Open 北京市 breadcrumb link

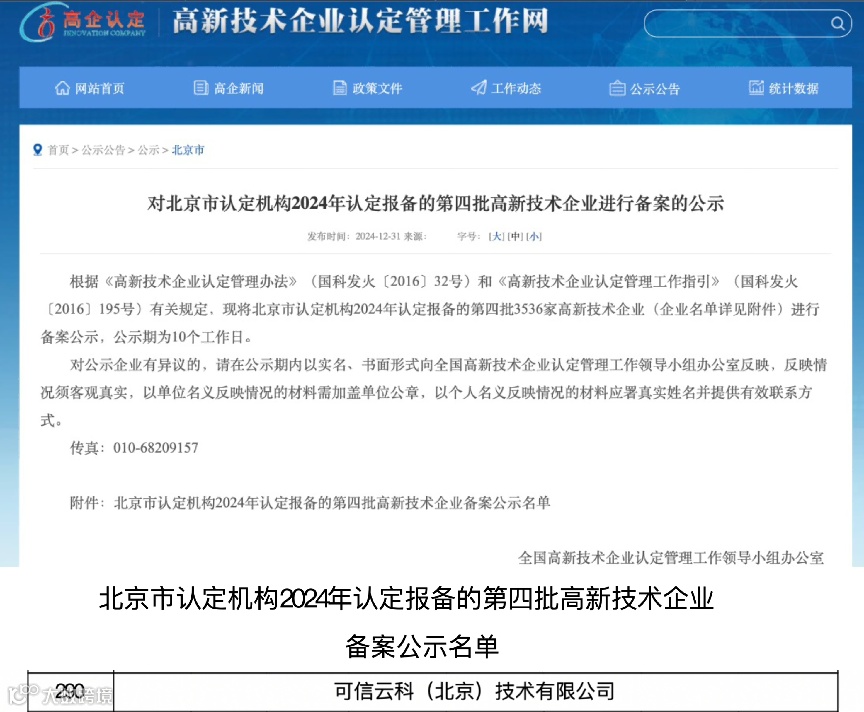[188, 150]
